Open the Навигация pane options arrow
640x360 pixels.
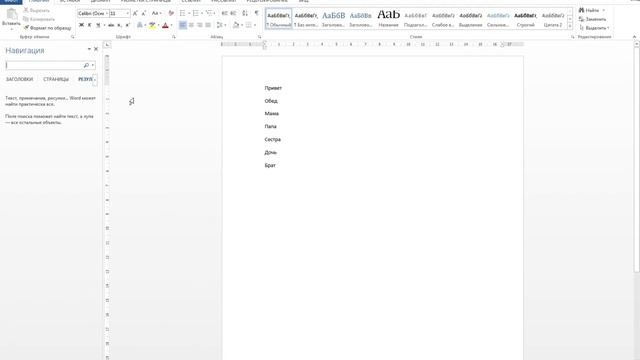(89, 49)
